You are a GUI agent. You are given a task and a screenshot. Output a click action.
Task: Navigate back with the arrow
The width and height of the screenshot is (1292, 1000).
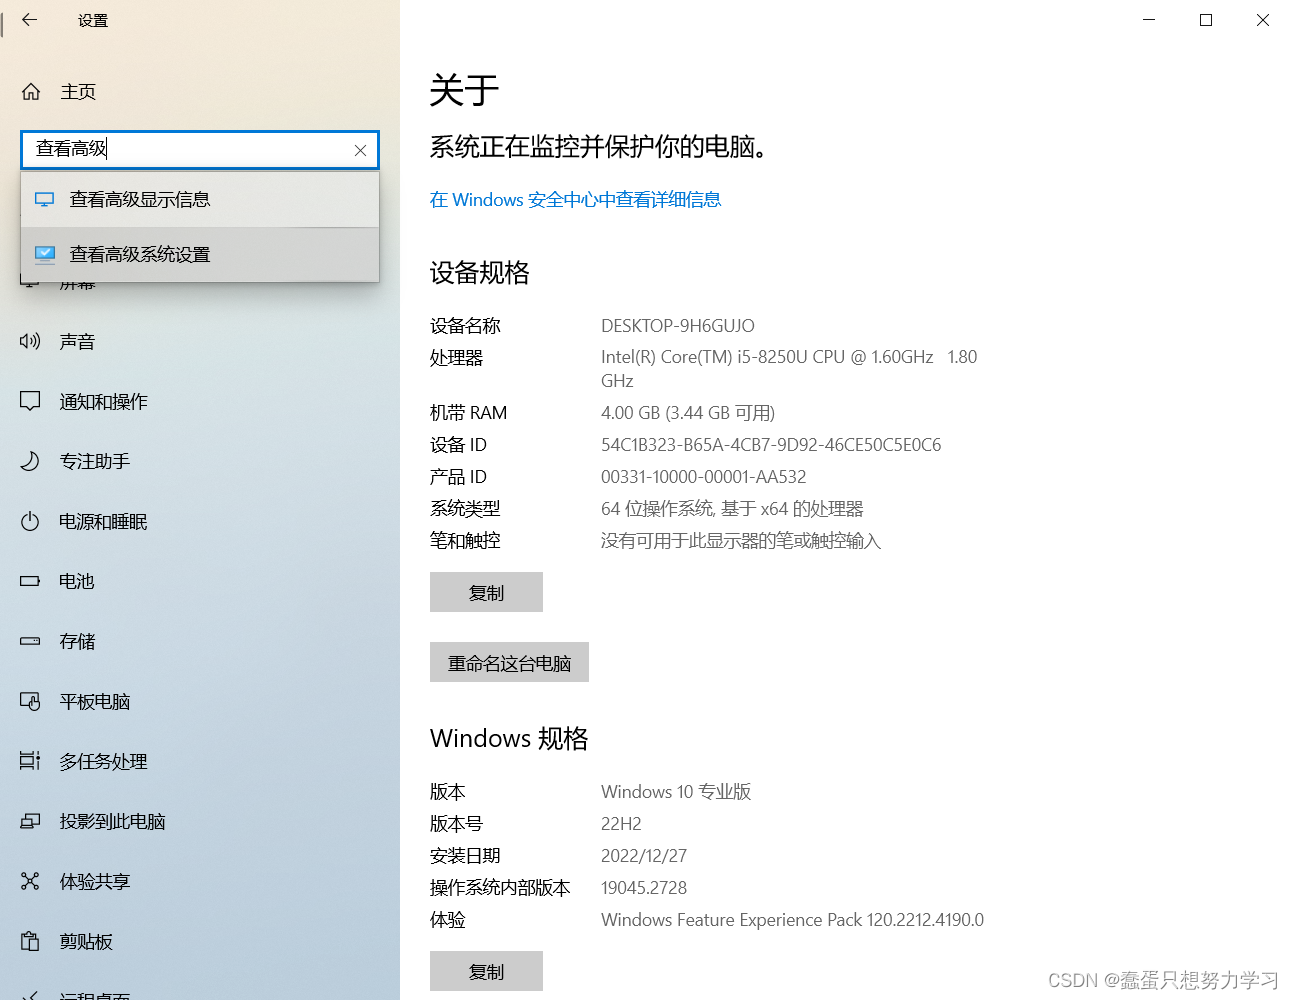coord(29,19)
